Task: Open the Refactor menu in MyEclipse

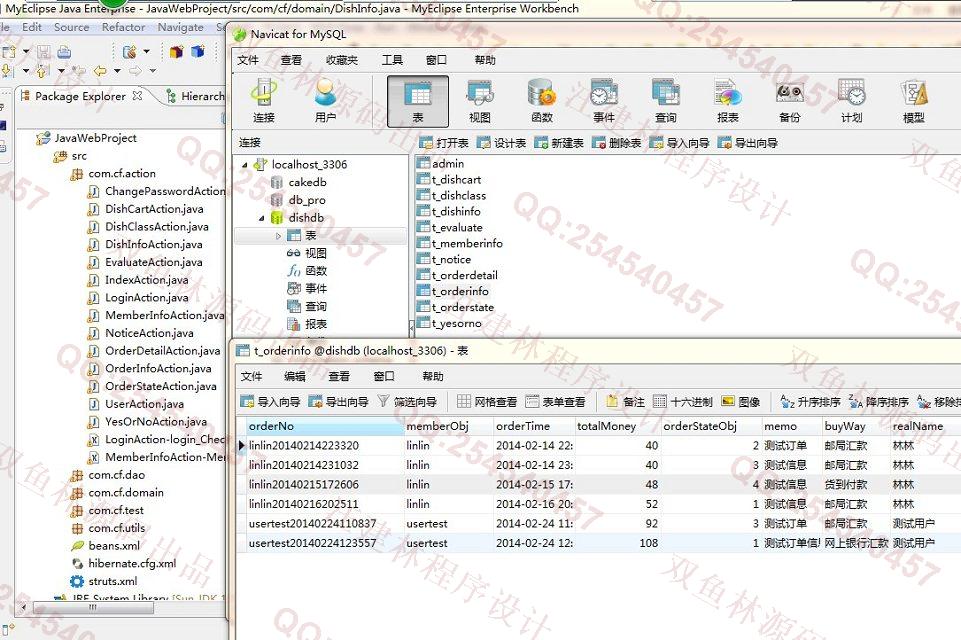Action: tap(124, 27)
